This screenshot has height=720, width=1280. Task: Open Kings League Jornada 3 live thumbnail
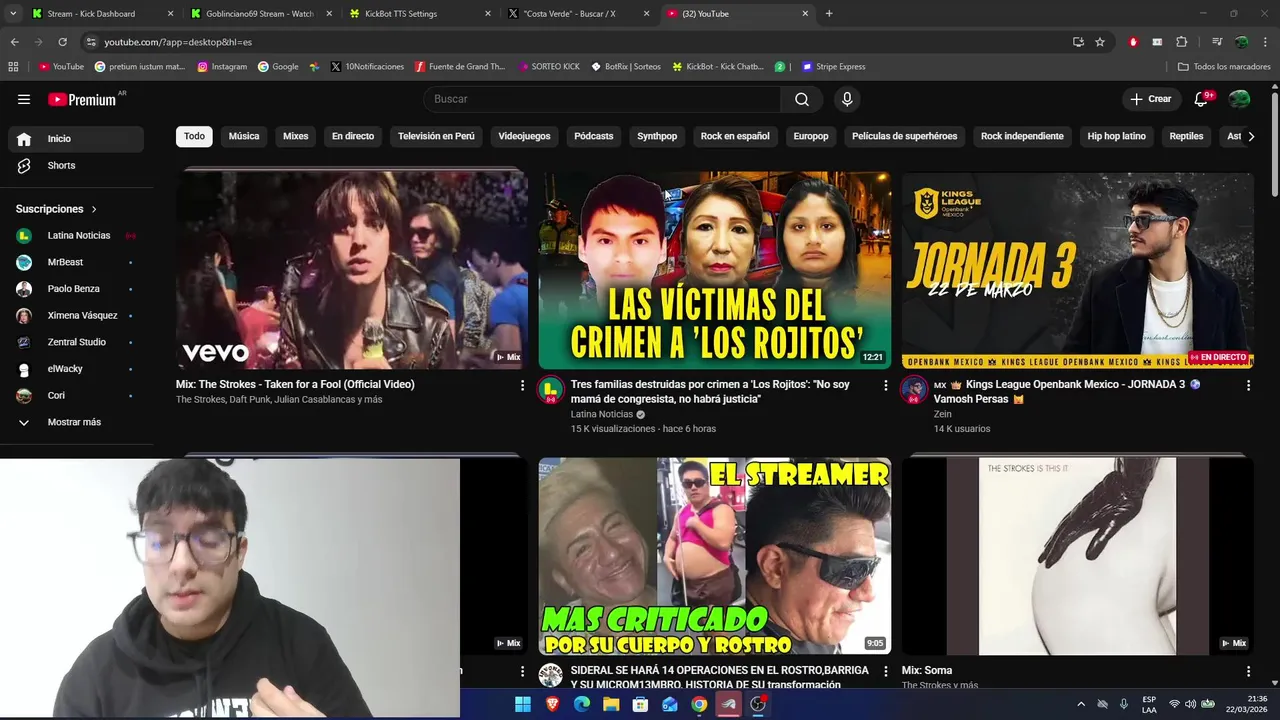coord(1077,270)
